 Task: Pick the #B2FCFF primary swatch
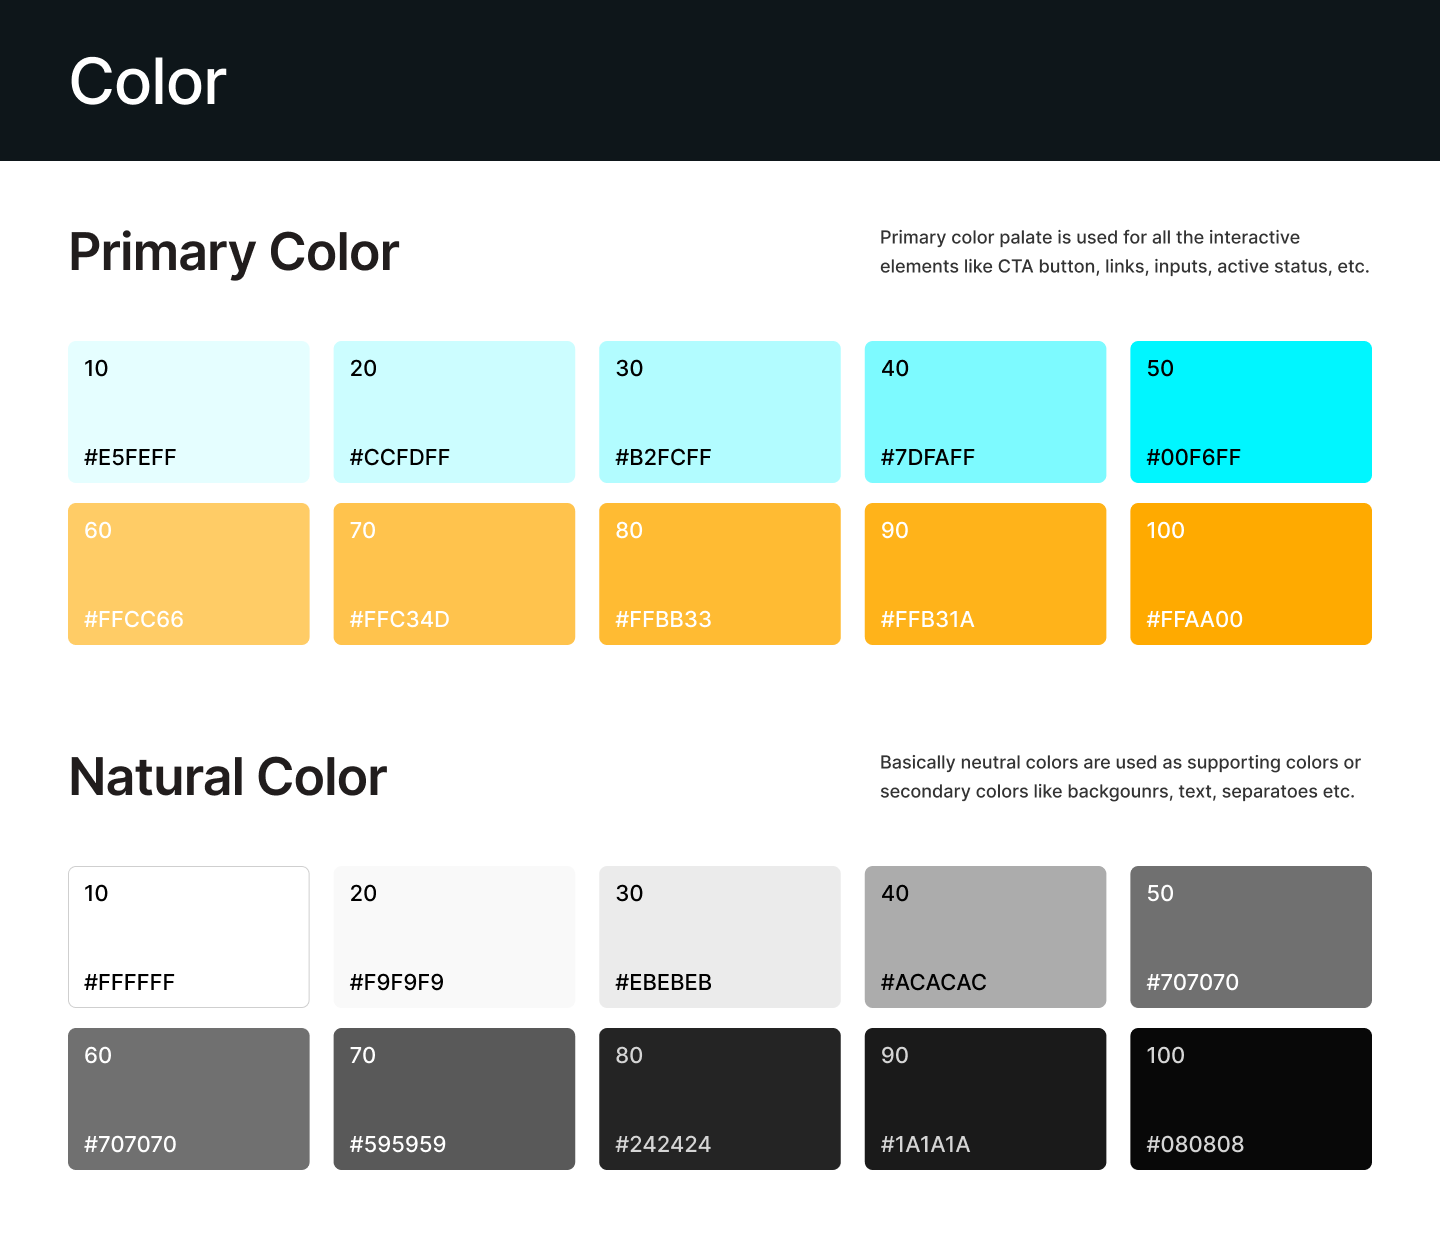coord(720,412)
